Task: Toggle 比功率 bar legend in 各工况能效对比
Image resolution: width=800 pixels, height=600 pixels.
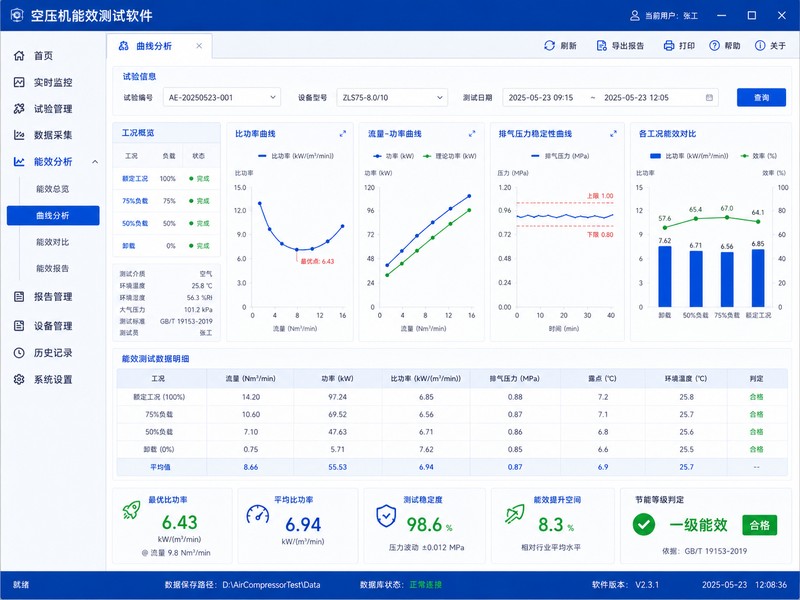Action: [x=689, y=156]
